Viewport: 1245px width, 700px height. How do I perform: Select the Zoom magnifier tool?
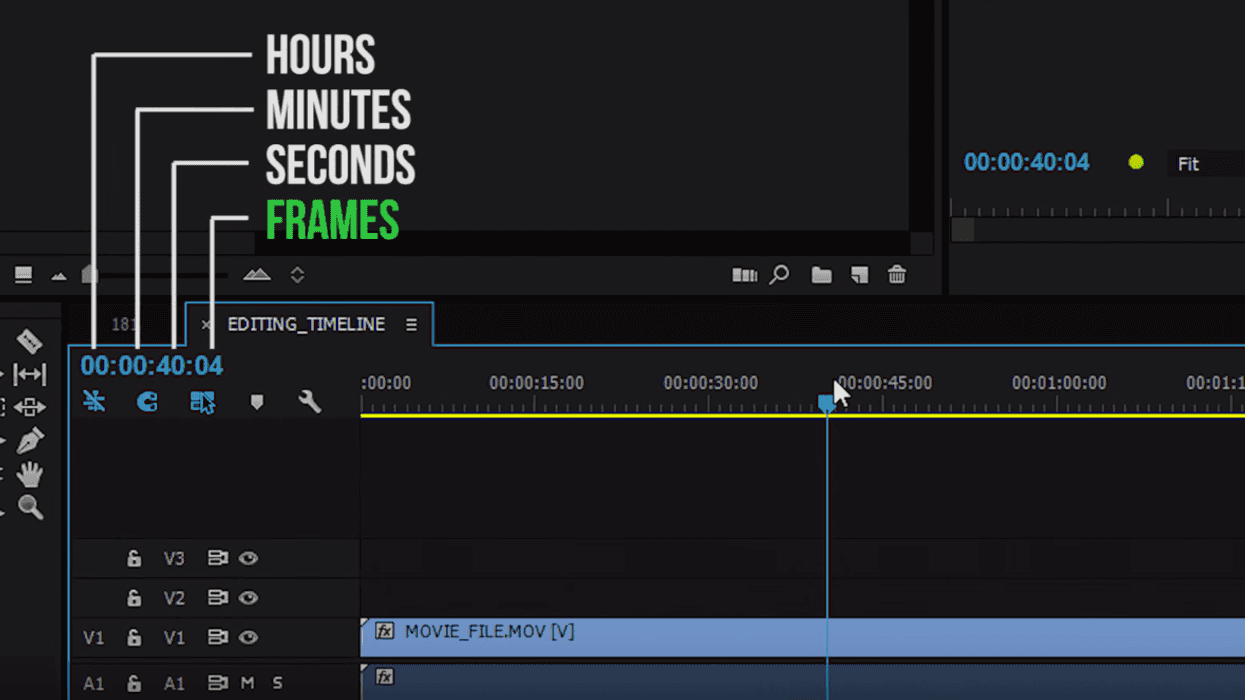pyautogui.click(x=30, y=507)
